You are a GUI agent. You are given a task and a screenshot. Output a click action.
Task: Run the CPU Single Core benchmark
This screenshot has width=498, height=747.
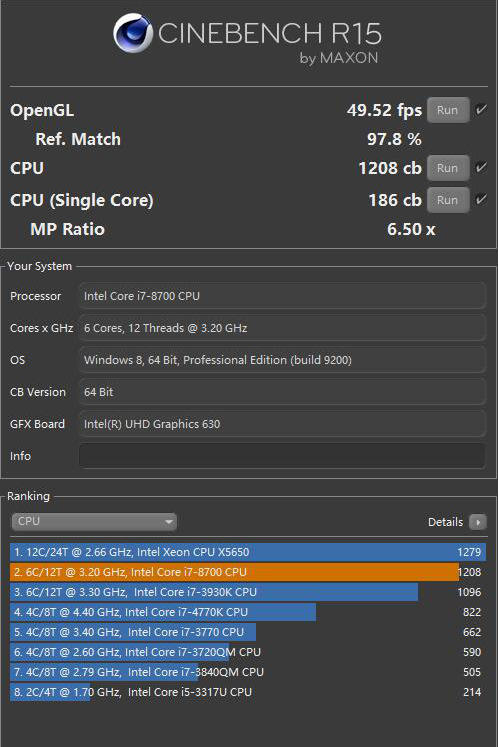(x=448, y=200)
